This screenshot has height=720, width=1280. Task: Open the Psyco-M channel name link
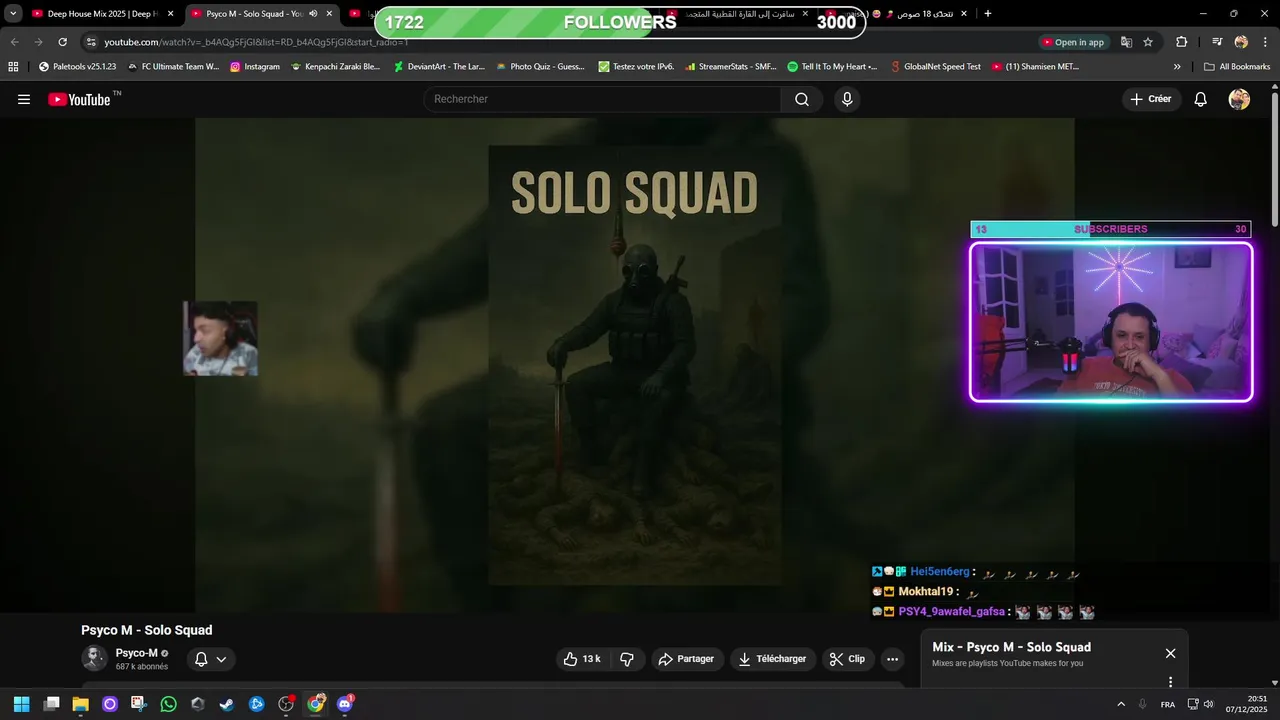(x=136, y=653)
